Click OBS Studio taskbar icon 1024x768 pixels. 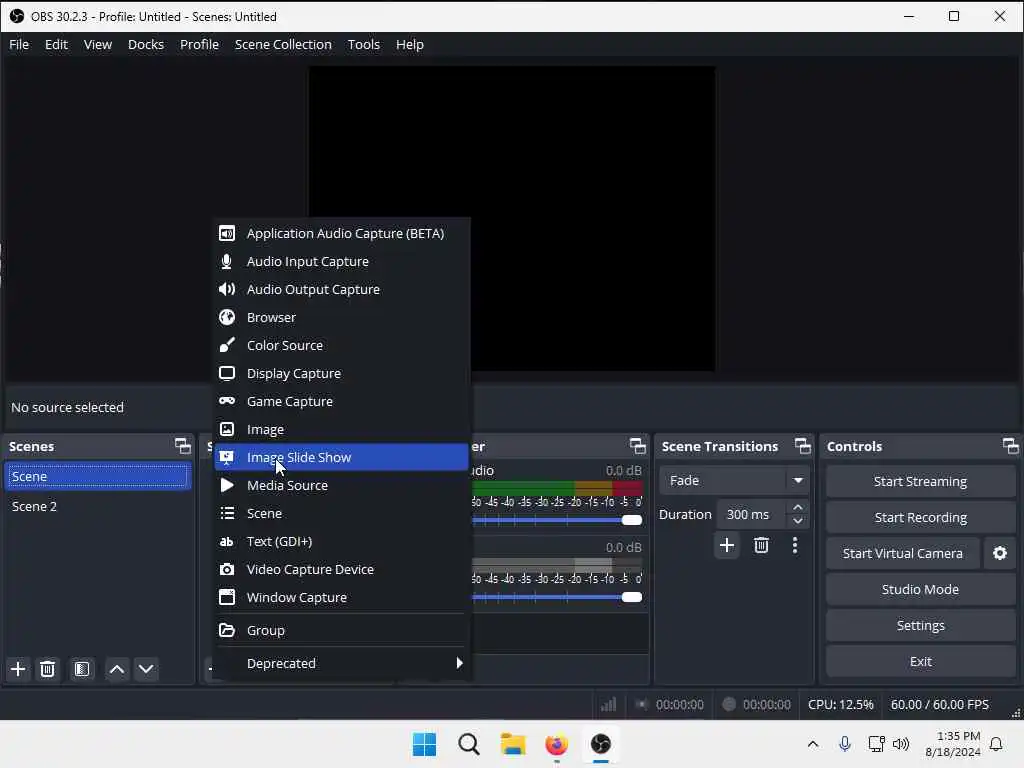pos(600,744)
